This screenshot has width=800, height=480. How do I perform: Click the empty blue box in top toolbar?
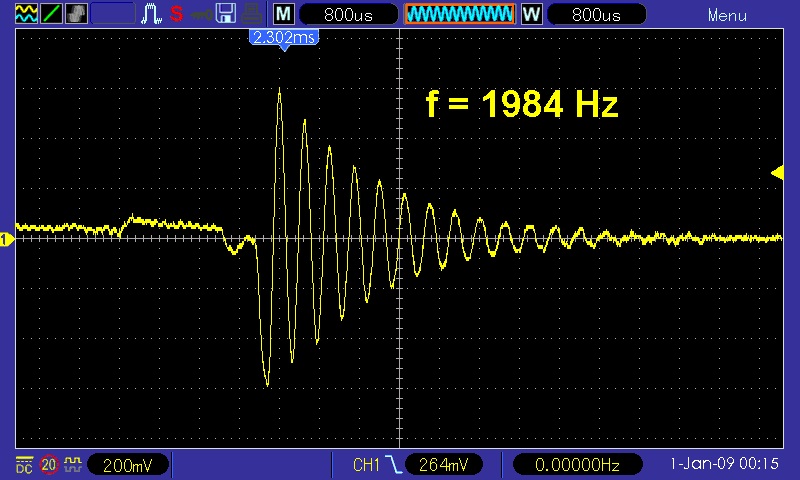113,14
